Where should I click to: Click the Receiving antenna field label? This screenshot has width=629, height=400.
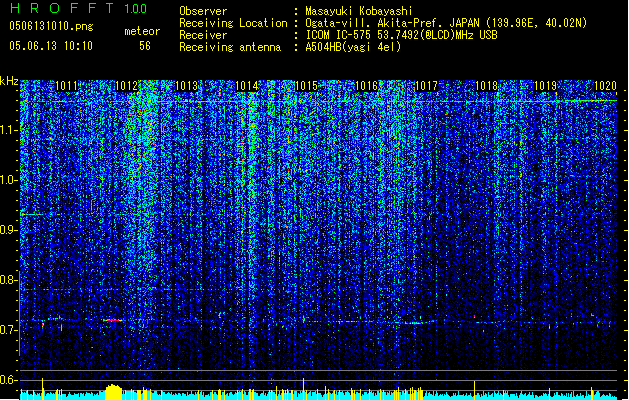pos(230,47)
